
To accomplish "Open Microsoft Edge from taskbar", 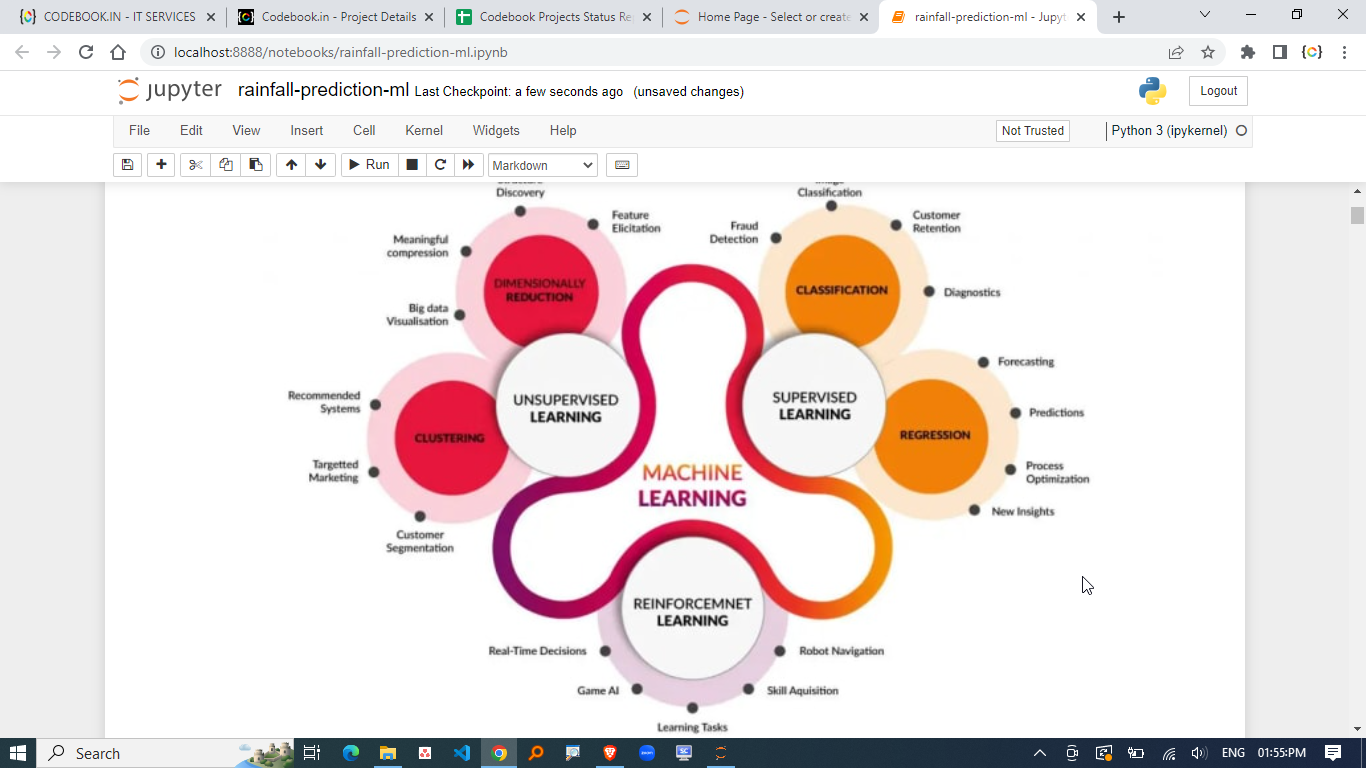I will (350, 753).
